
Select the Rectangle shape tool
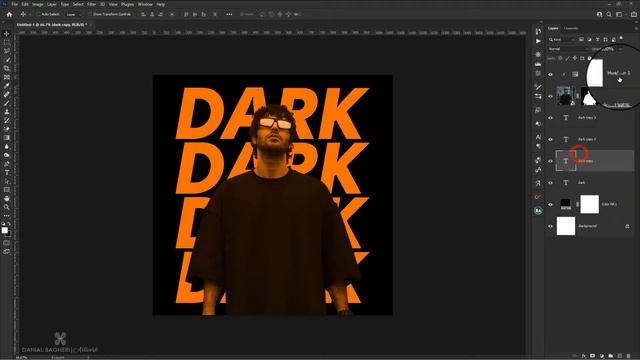point(7,190)
